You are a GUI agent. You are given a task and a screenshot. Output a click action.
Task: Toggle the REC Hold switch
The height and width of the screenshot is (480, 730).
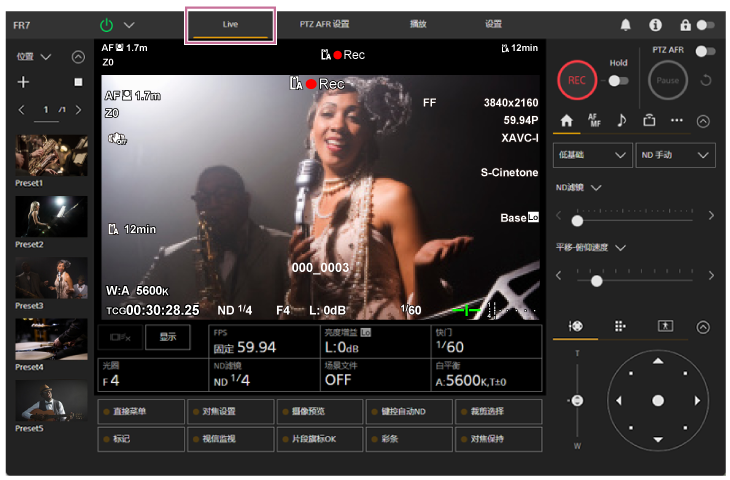point(619,80)
